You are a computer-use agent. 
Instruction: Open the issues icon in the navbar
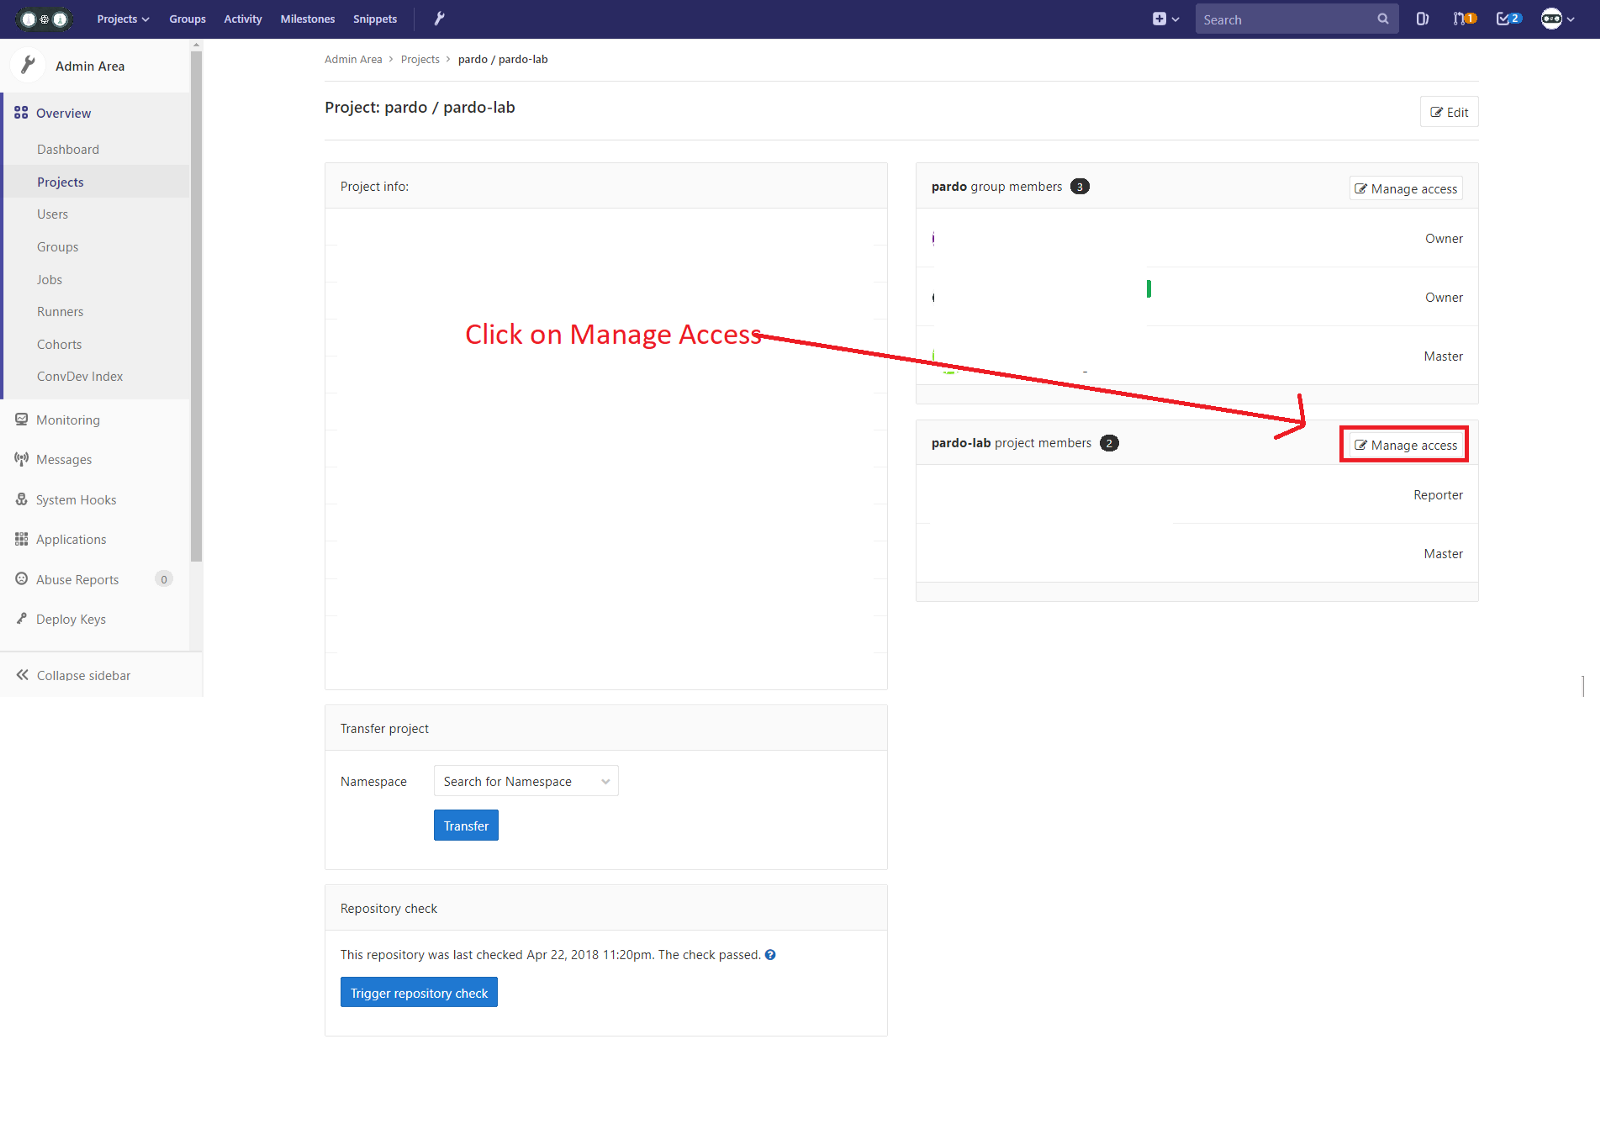tap(1422, 19)
